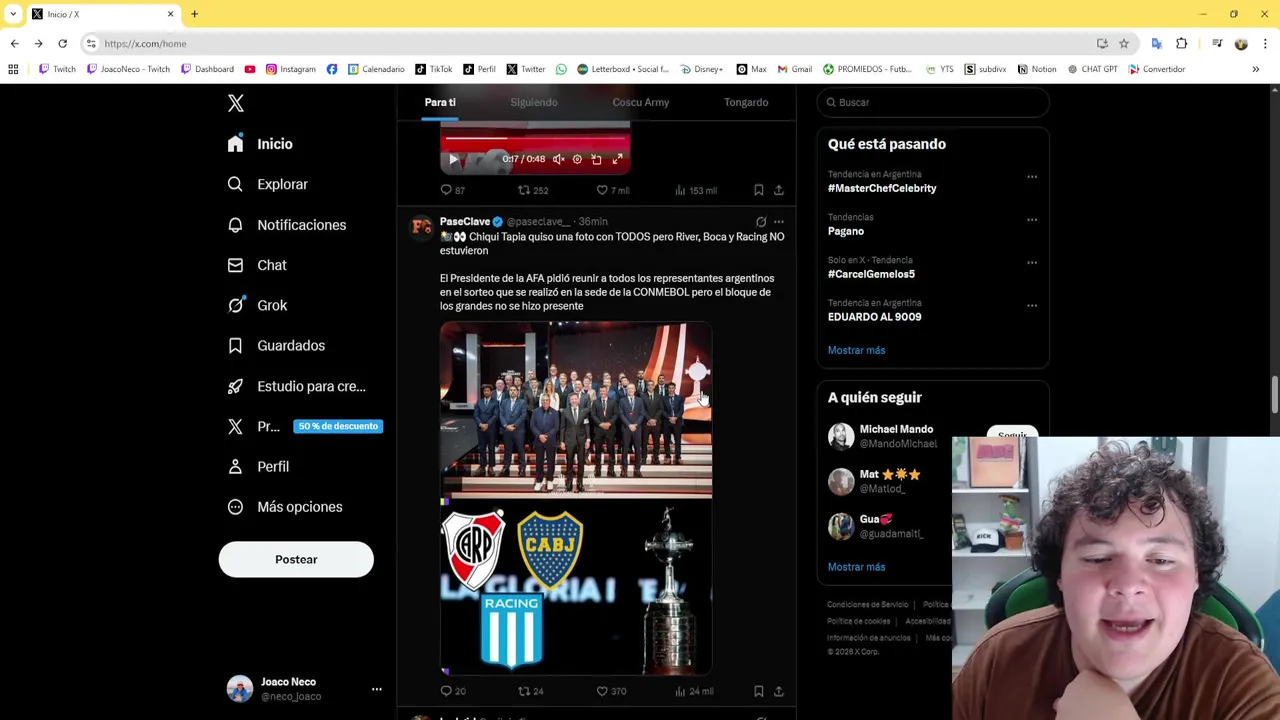Screen dimensions: 1280x720
Task: Open Michael Mando suggested profile
Action: [896, 429]
